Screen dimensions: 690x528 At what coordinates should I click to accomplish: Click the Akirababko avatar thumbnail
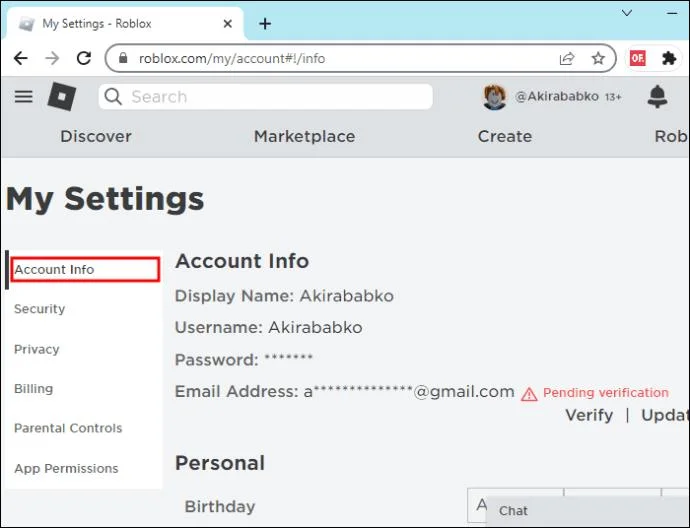point(494,97)
